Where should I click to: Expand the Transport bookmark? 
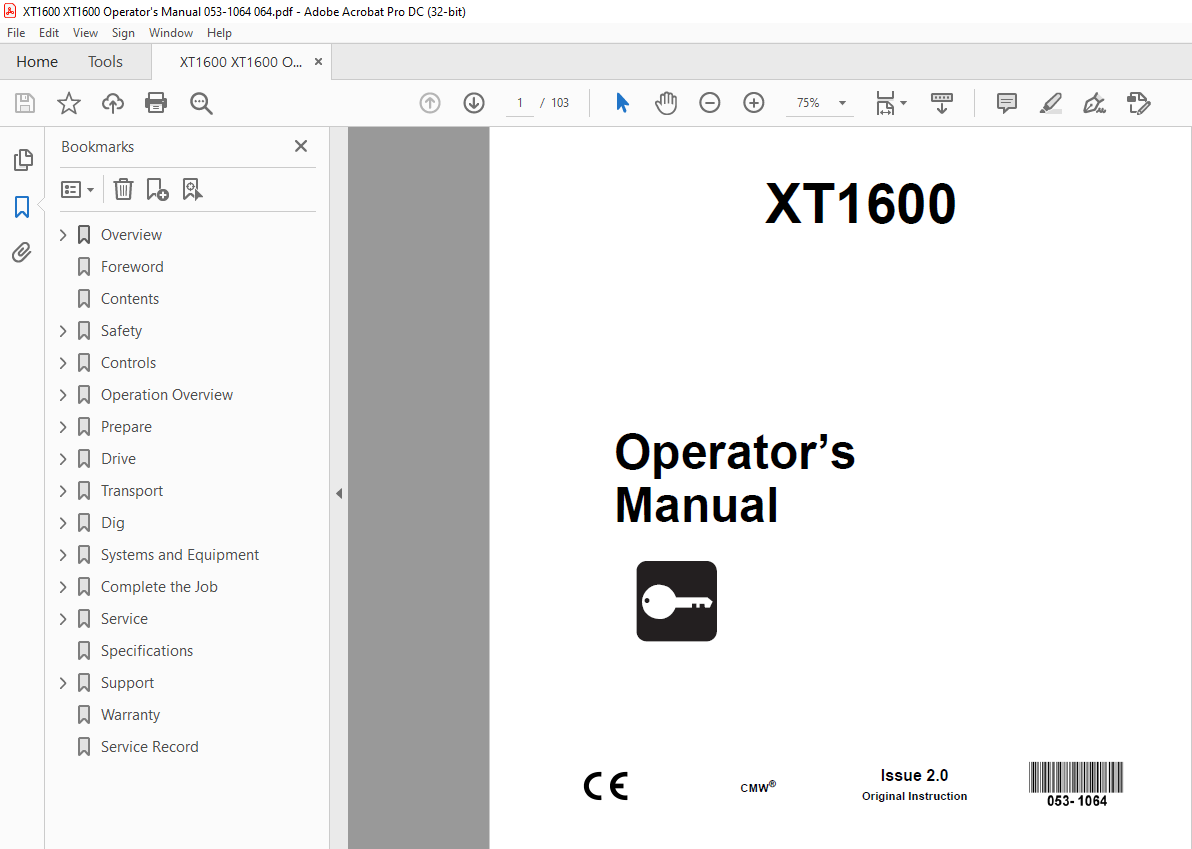(63, 491)
